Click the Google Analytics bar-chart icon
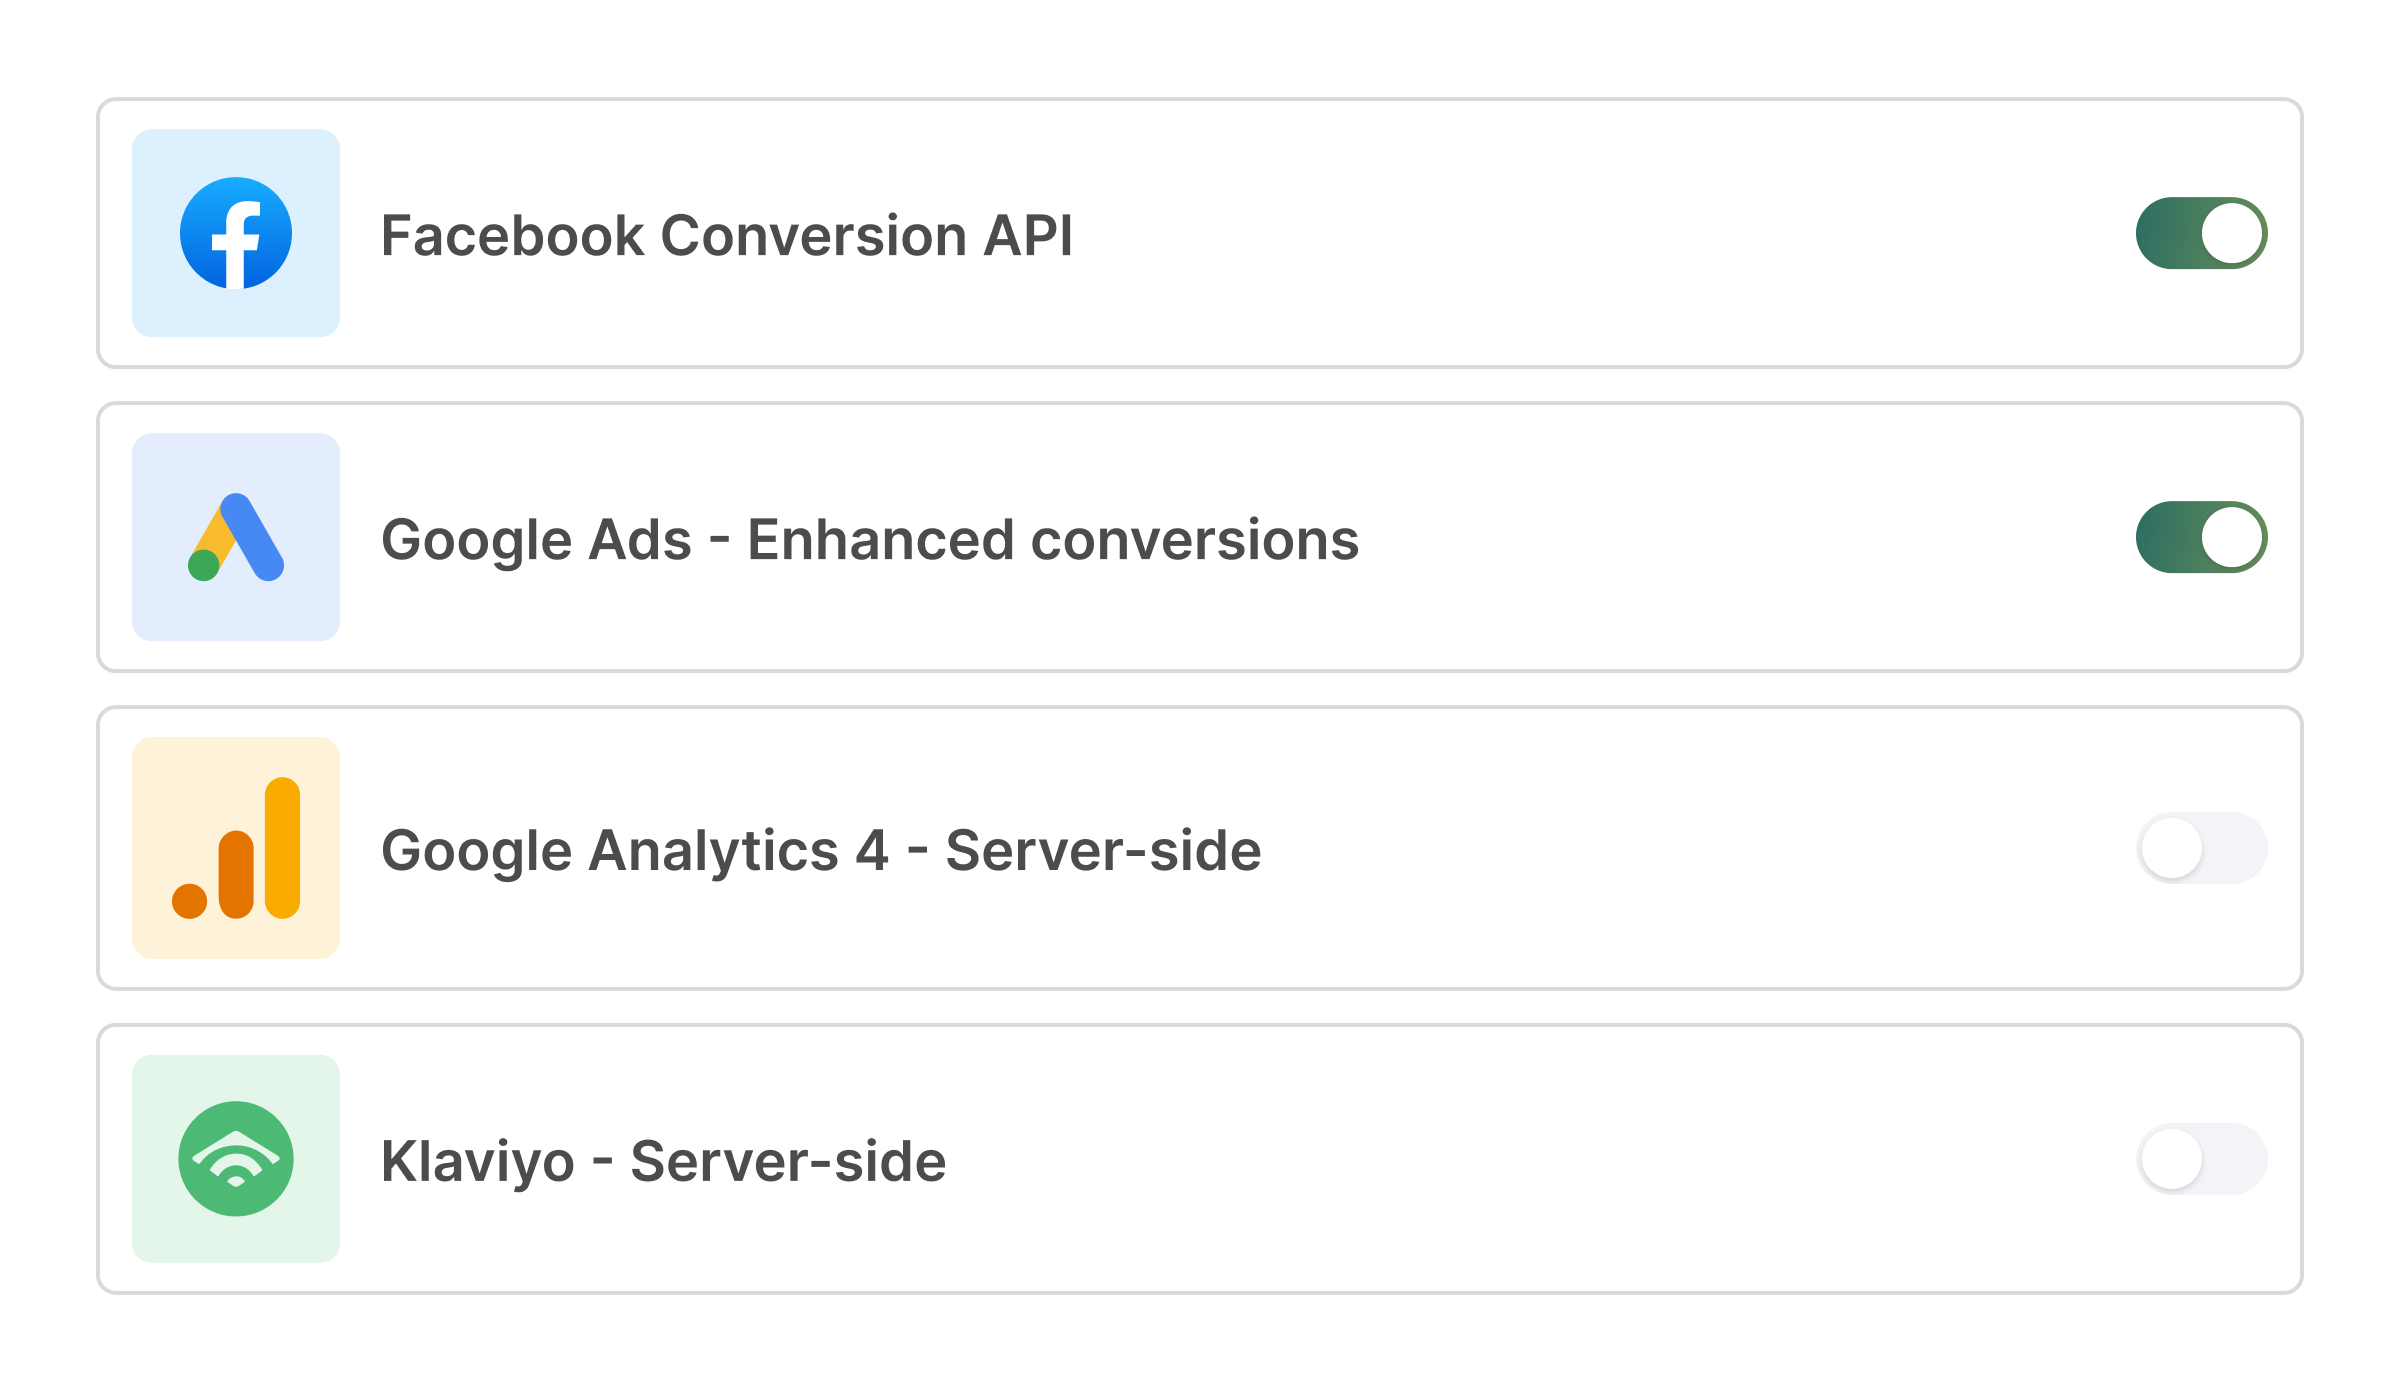 pyautogui.click(x=236, y=848)
